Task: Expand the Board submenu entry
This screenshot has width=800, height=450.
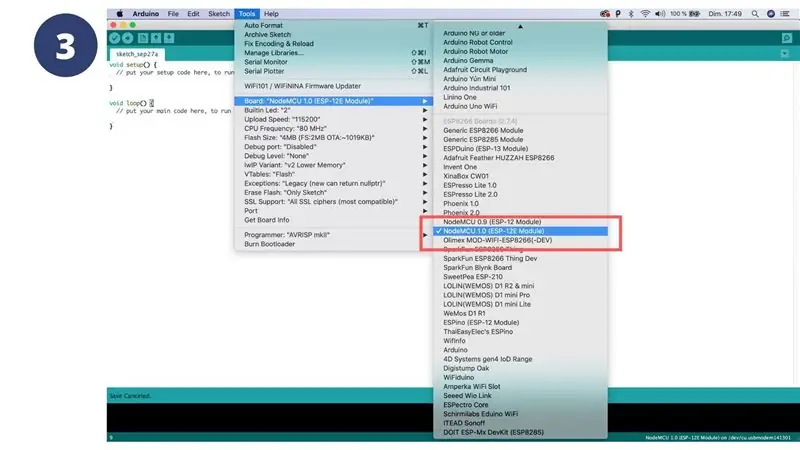Action: [334, 101]
